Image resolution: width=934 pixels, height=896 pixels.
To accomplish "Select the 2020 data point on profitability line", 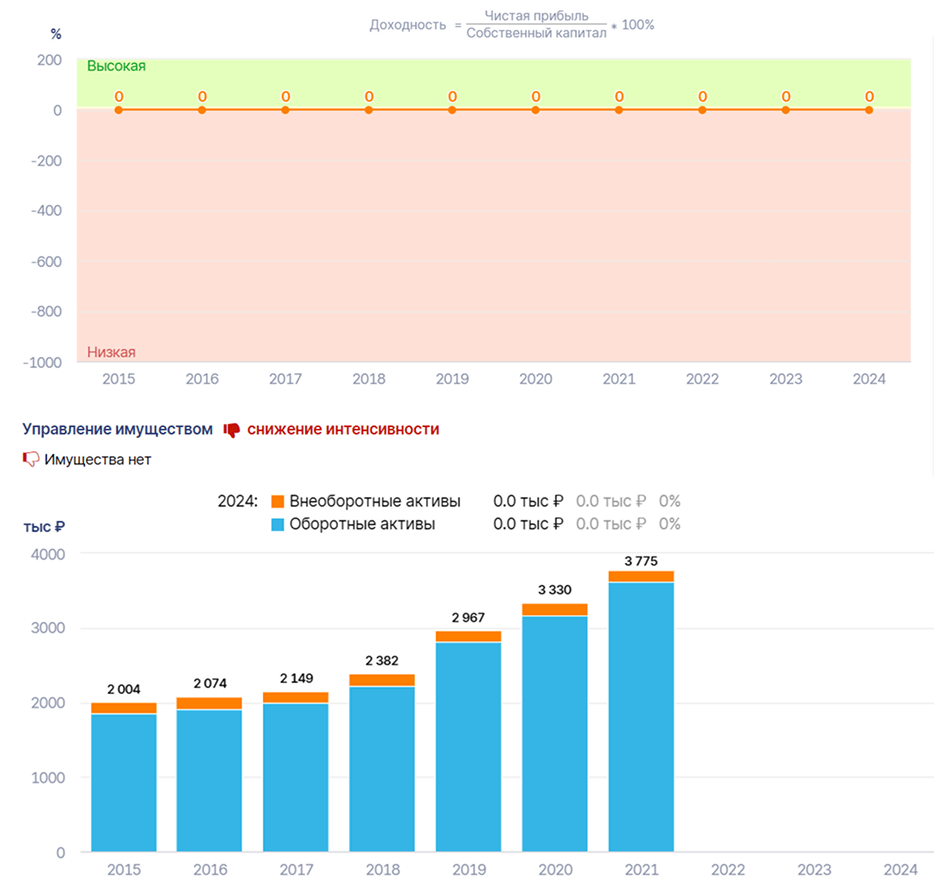I will pos(536,110).
